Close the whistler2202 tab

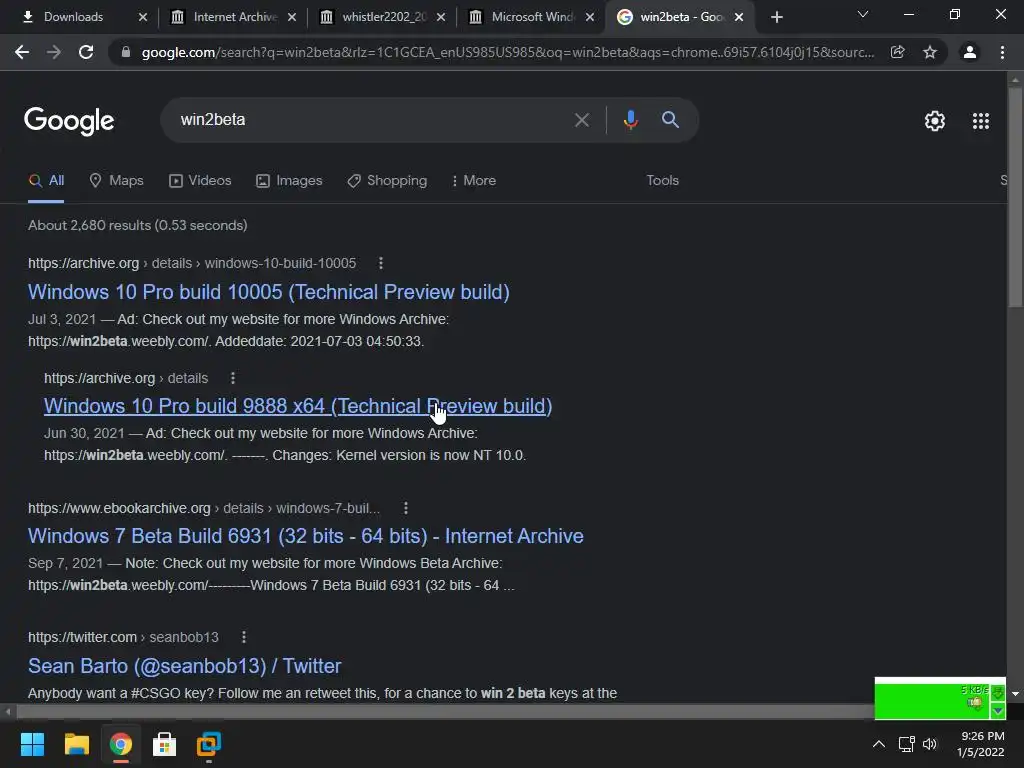(x=441, y=17)
